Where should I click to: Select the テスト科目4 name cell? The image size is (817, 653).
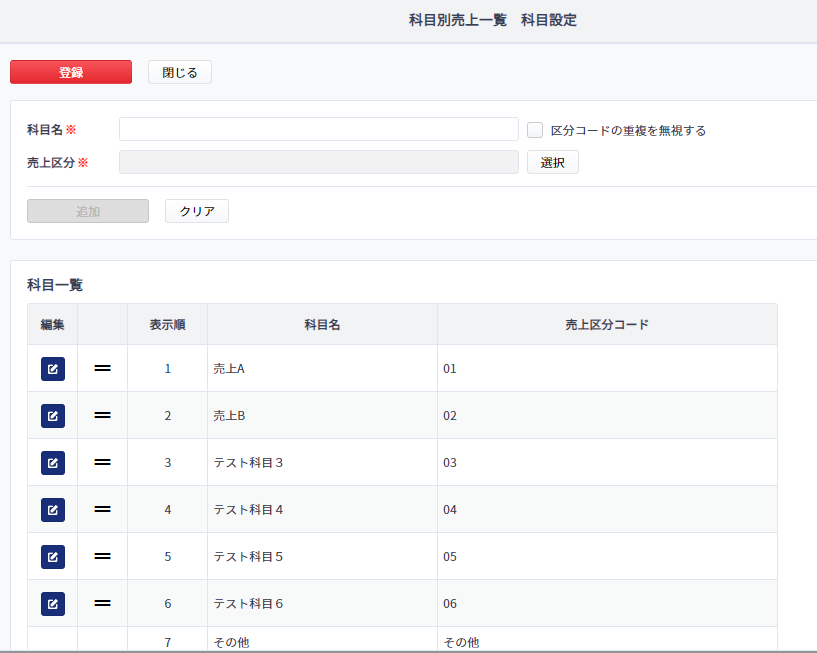point(322,509)
